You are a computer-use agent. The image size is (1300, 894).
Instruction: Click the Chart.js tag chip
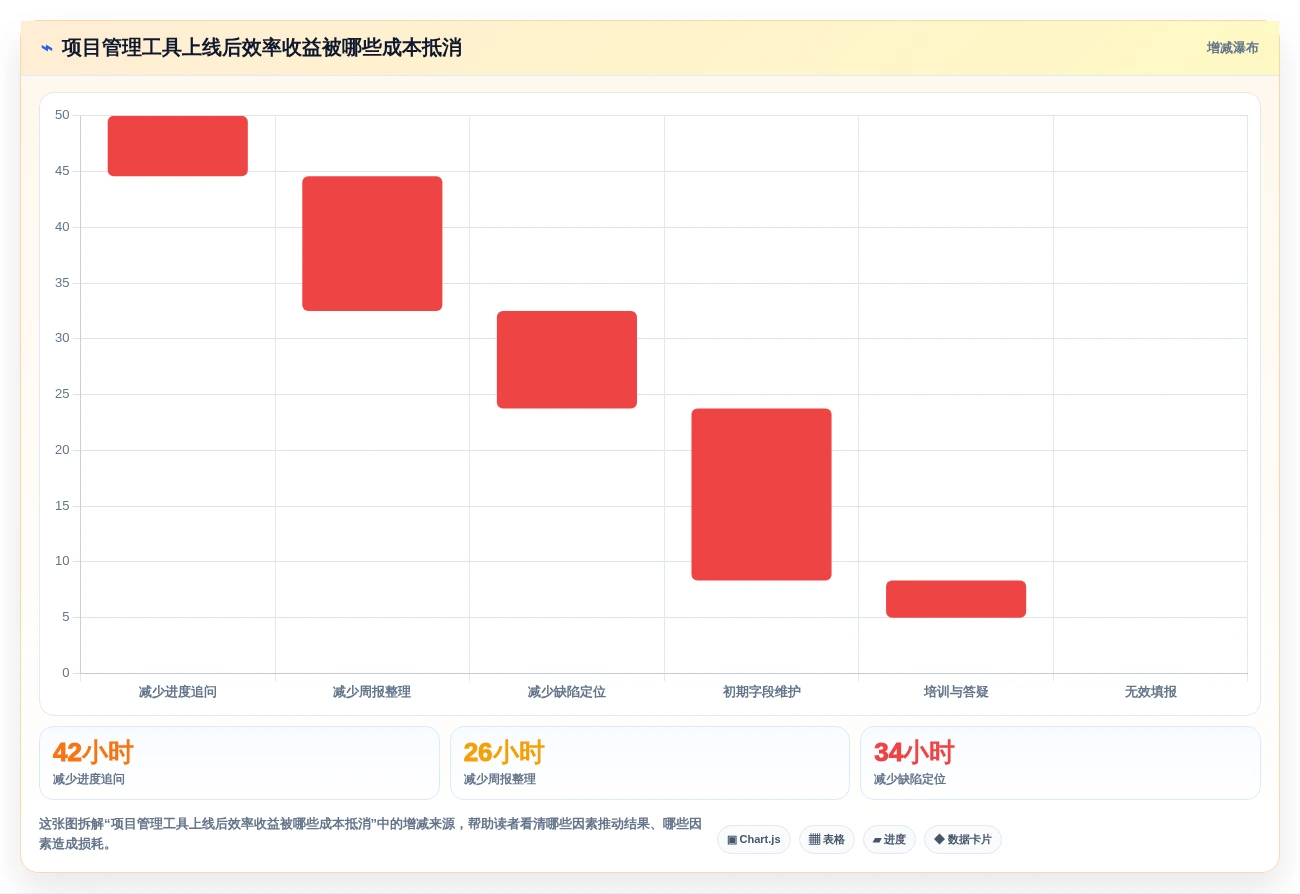pyautogui.click(x=754, y=840)
